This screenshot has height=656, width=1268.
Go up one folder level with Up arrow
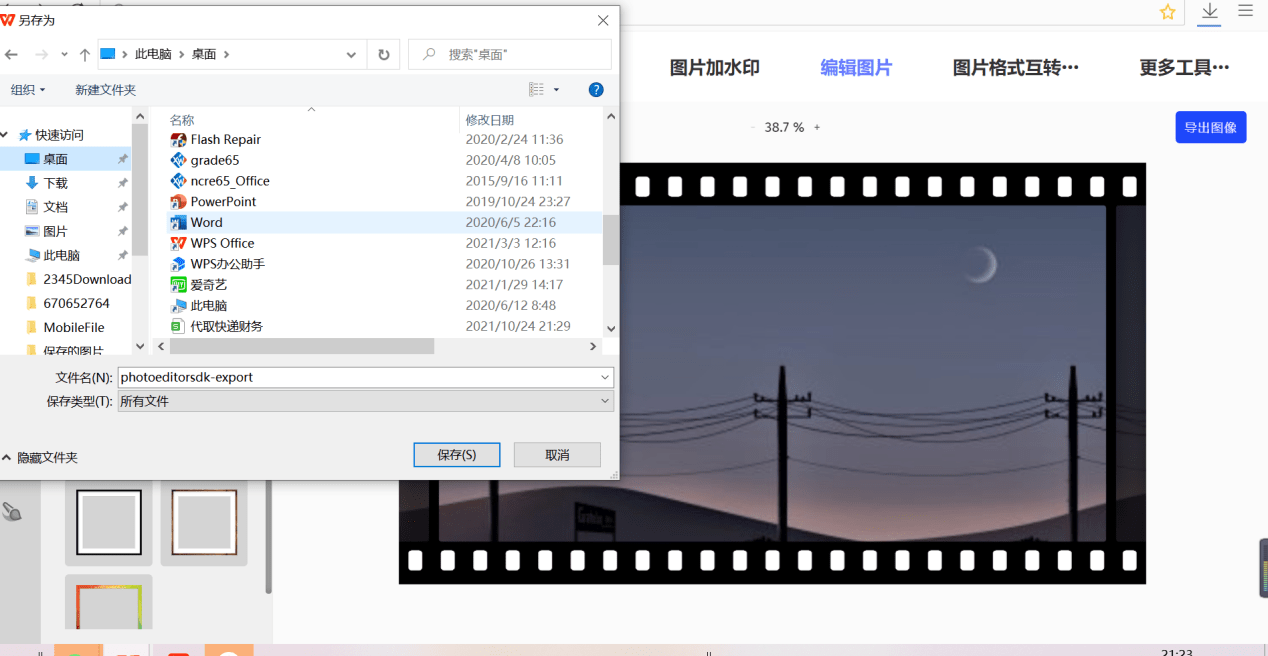point(85,54)
